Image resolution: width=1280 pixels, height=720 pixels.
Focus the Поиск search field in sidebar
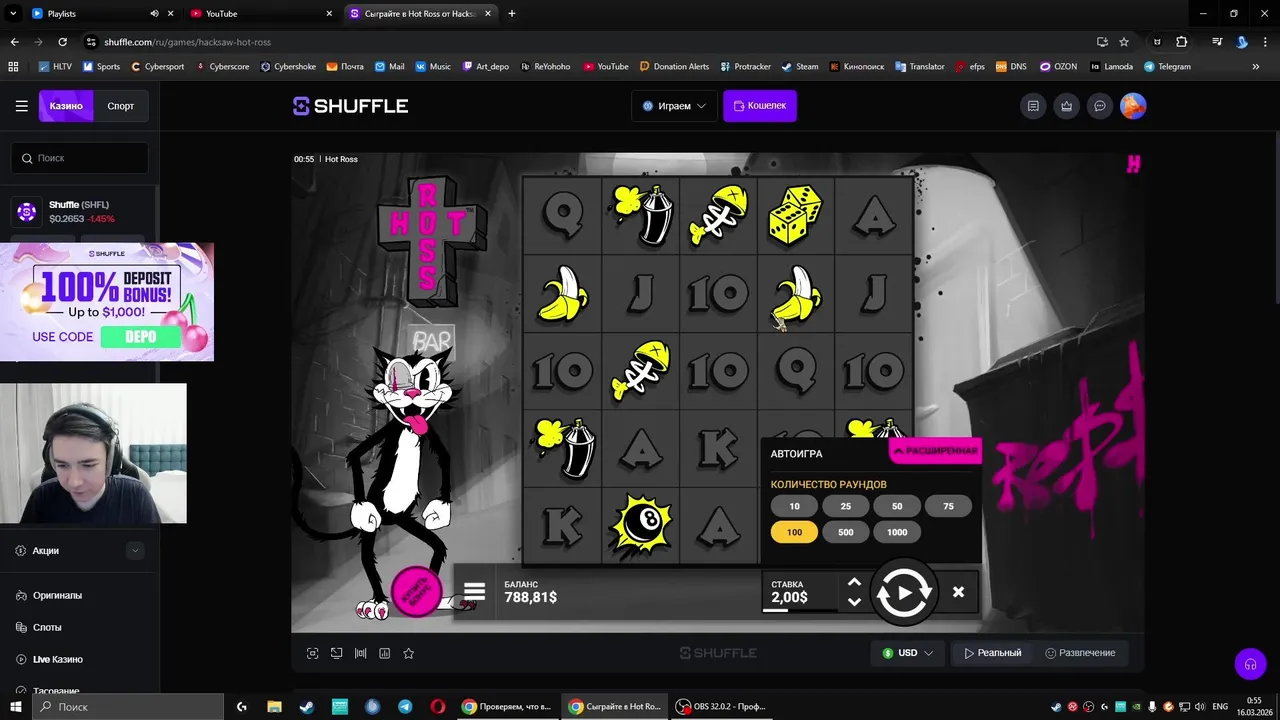80,158
